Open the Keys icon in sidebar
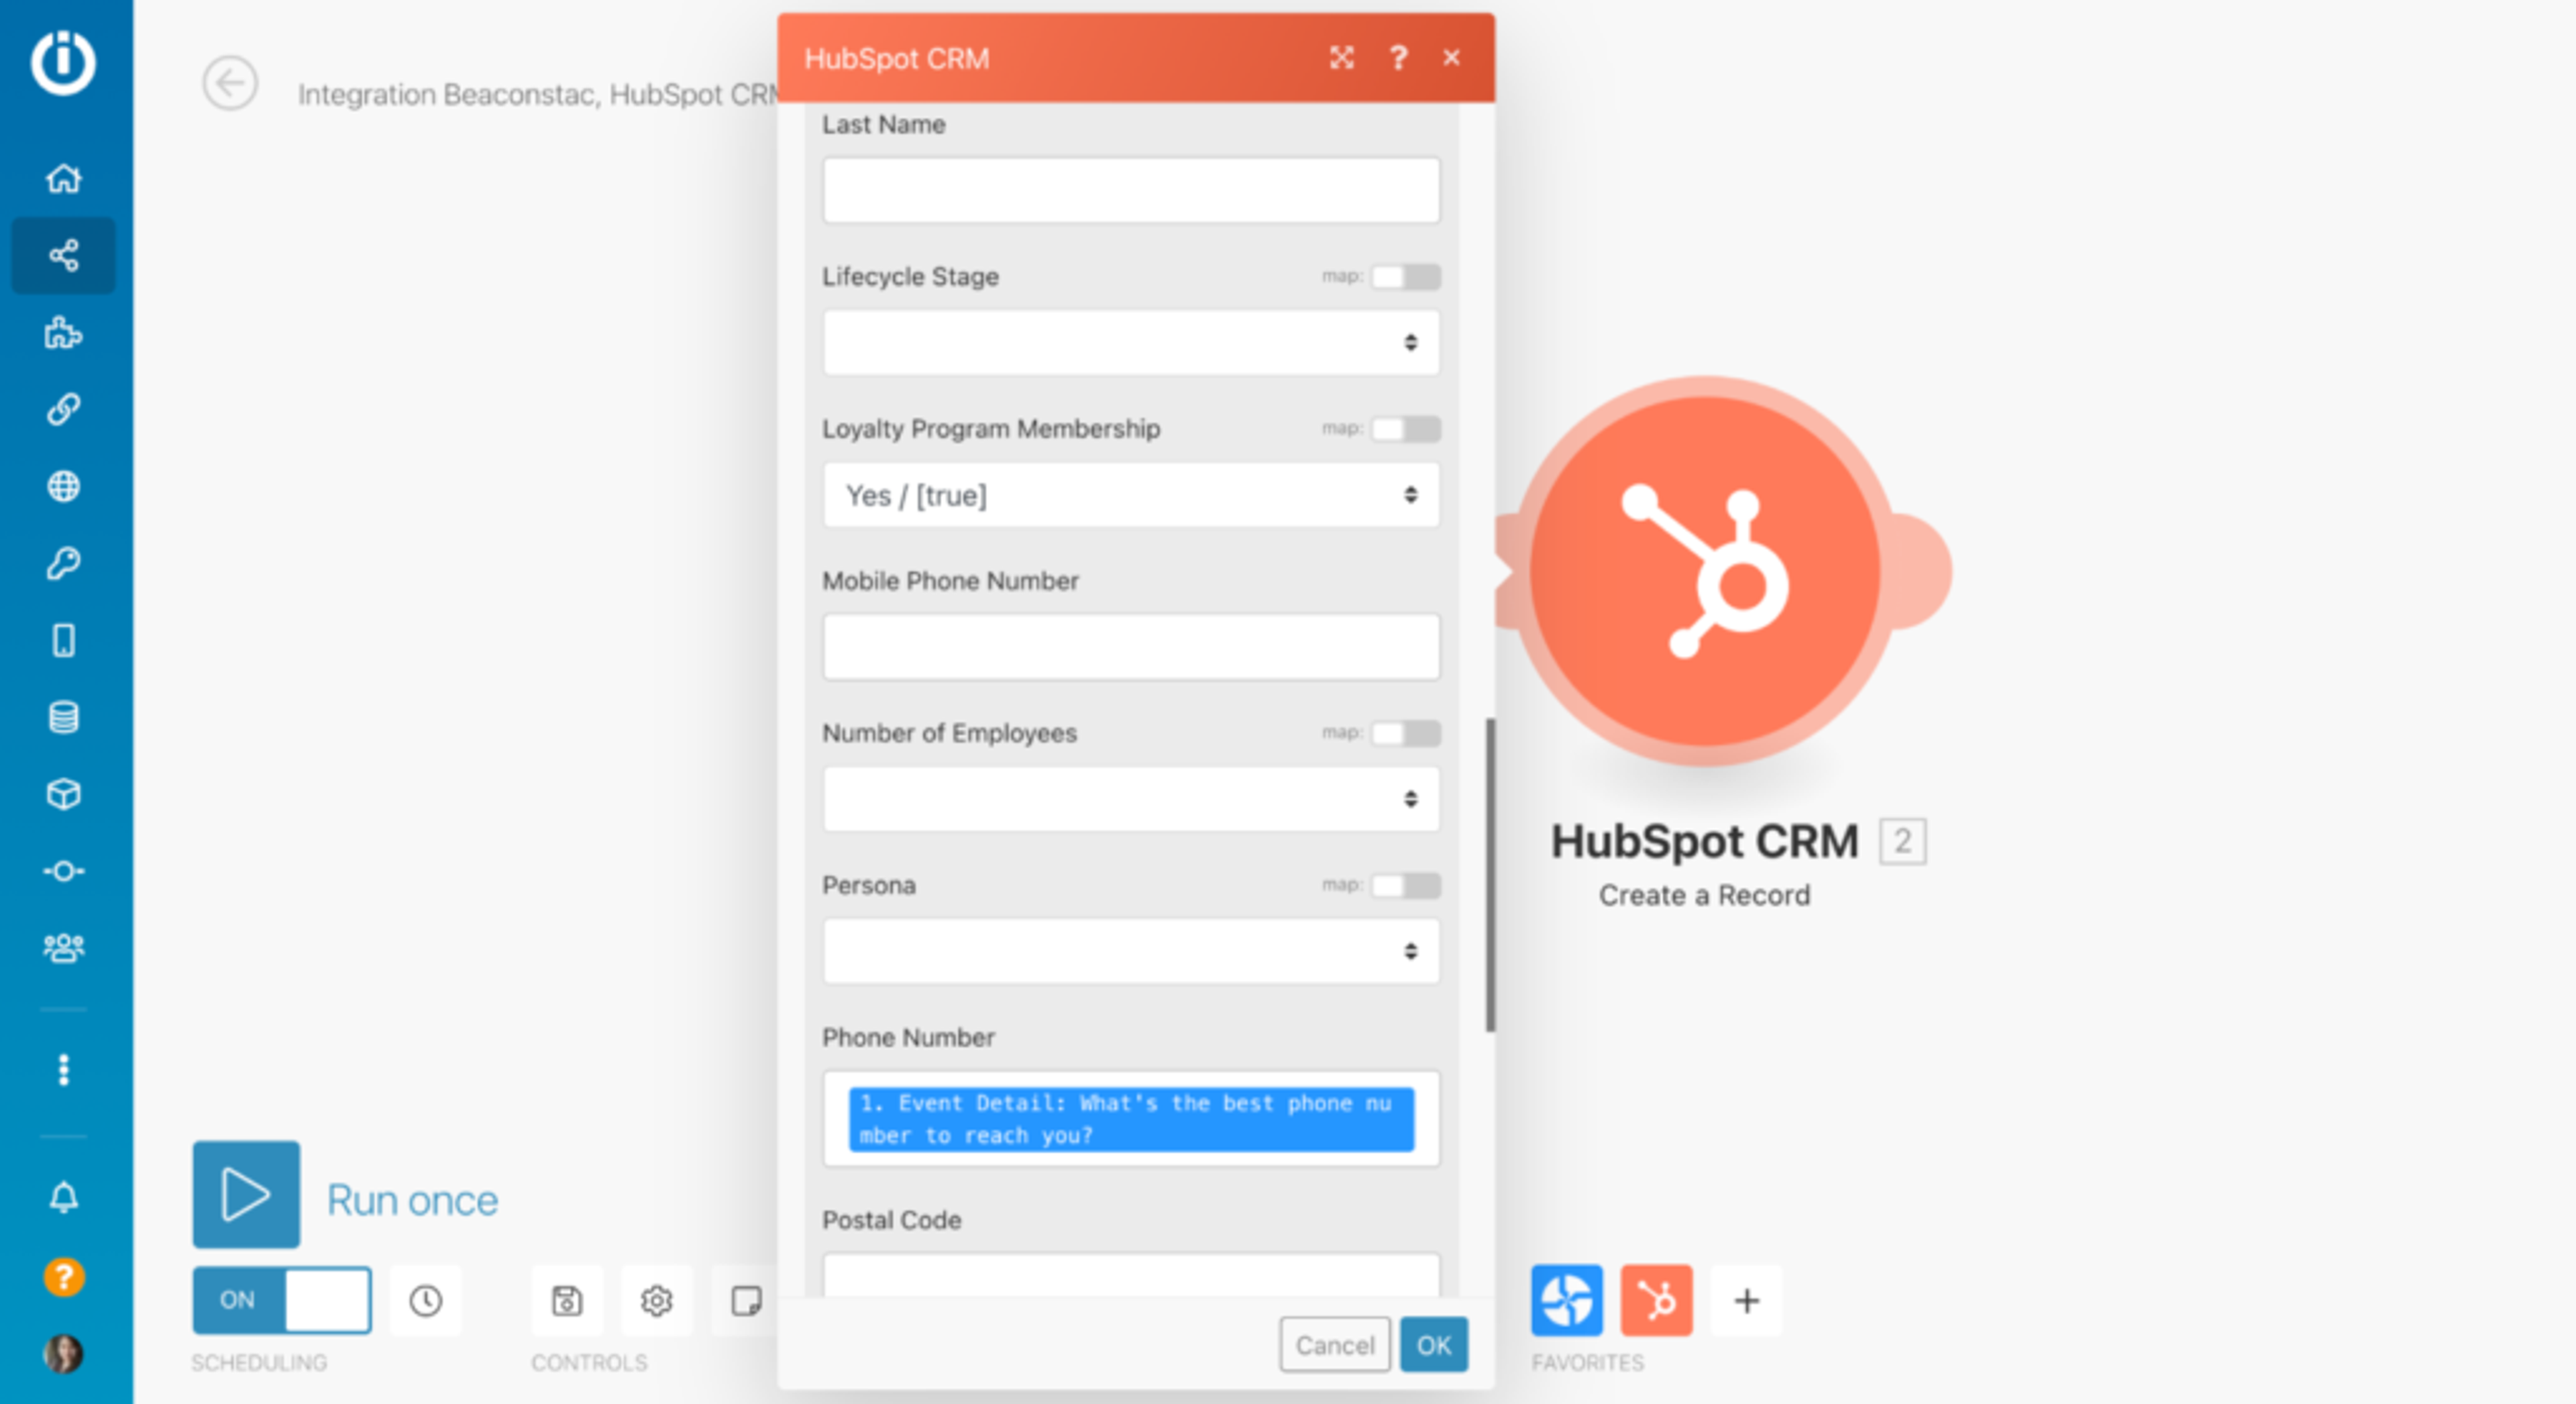The image size is (2576, 1404). (x=63, y=563)
